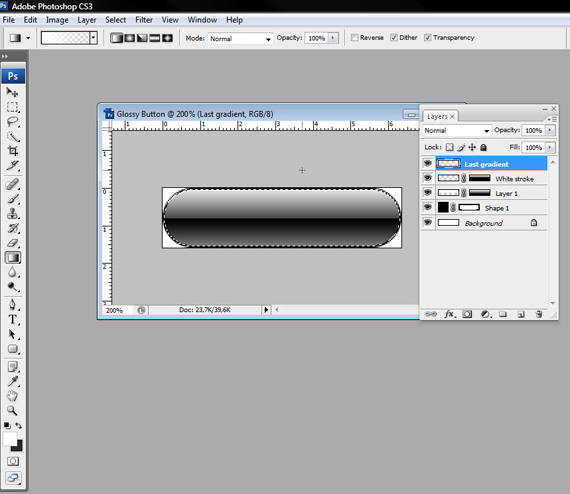
Task: Select the Move tool
Action: click(12, 92)
